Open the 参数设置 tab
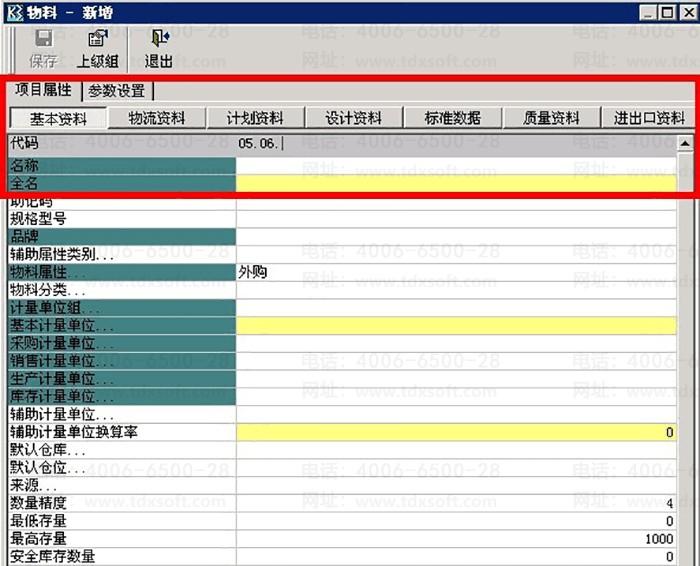The height and width of the screenshot is (566, 700). (116, 91)
